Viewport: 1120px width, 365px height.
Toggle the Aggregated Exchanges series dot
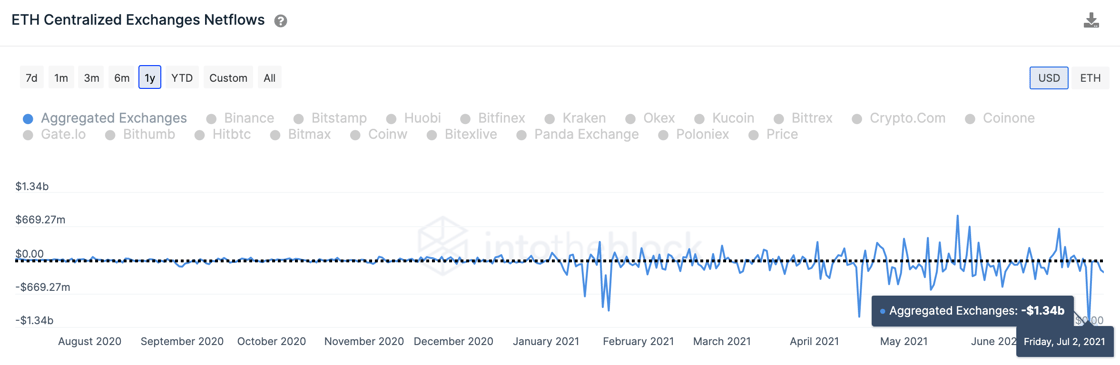pyautogui.click(x=28, y=119)
